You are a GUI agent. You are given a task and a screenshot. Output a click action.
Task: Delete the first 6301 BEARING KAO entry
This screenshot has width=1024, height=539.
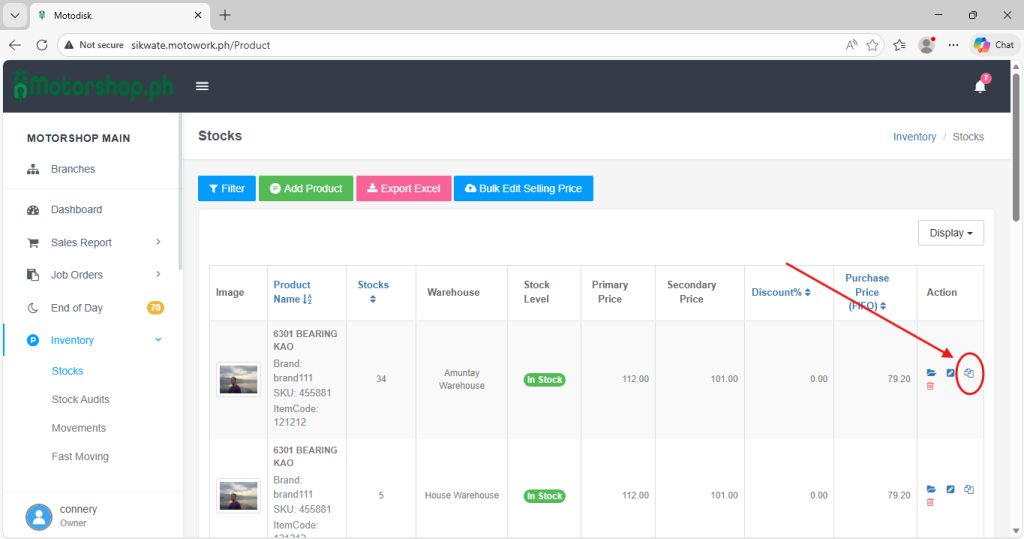(930, 386)
